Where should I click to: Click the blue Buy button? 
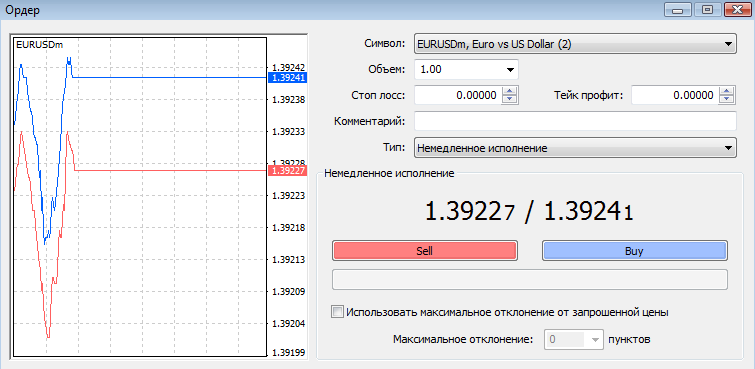point(635,250)
